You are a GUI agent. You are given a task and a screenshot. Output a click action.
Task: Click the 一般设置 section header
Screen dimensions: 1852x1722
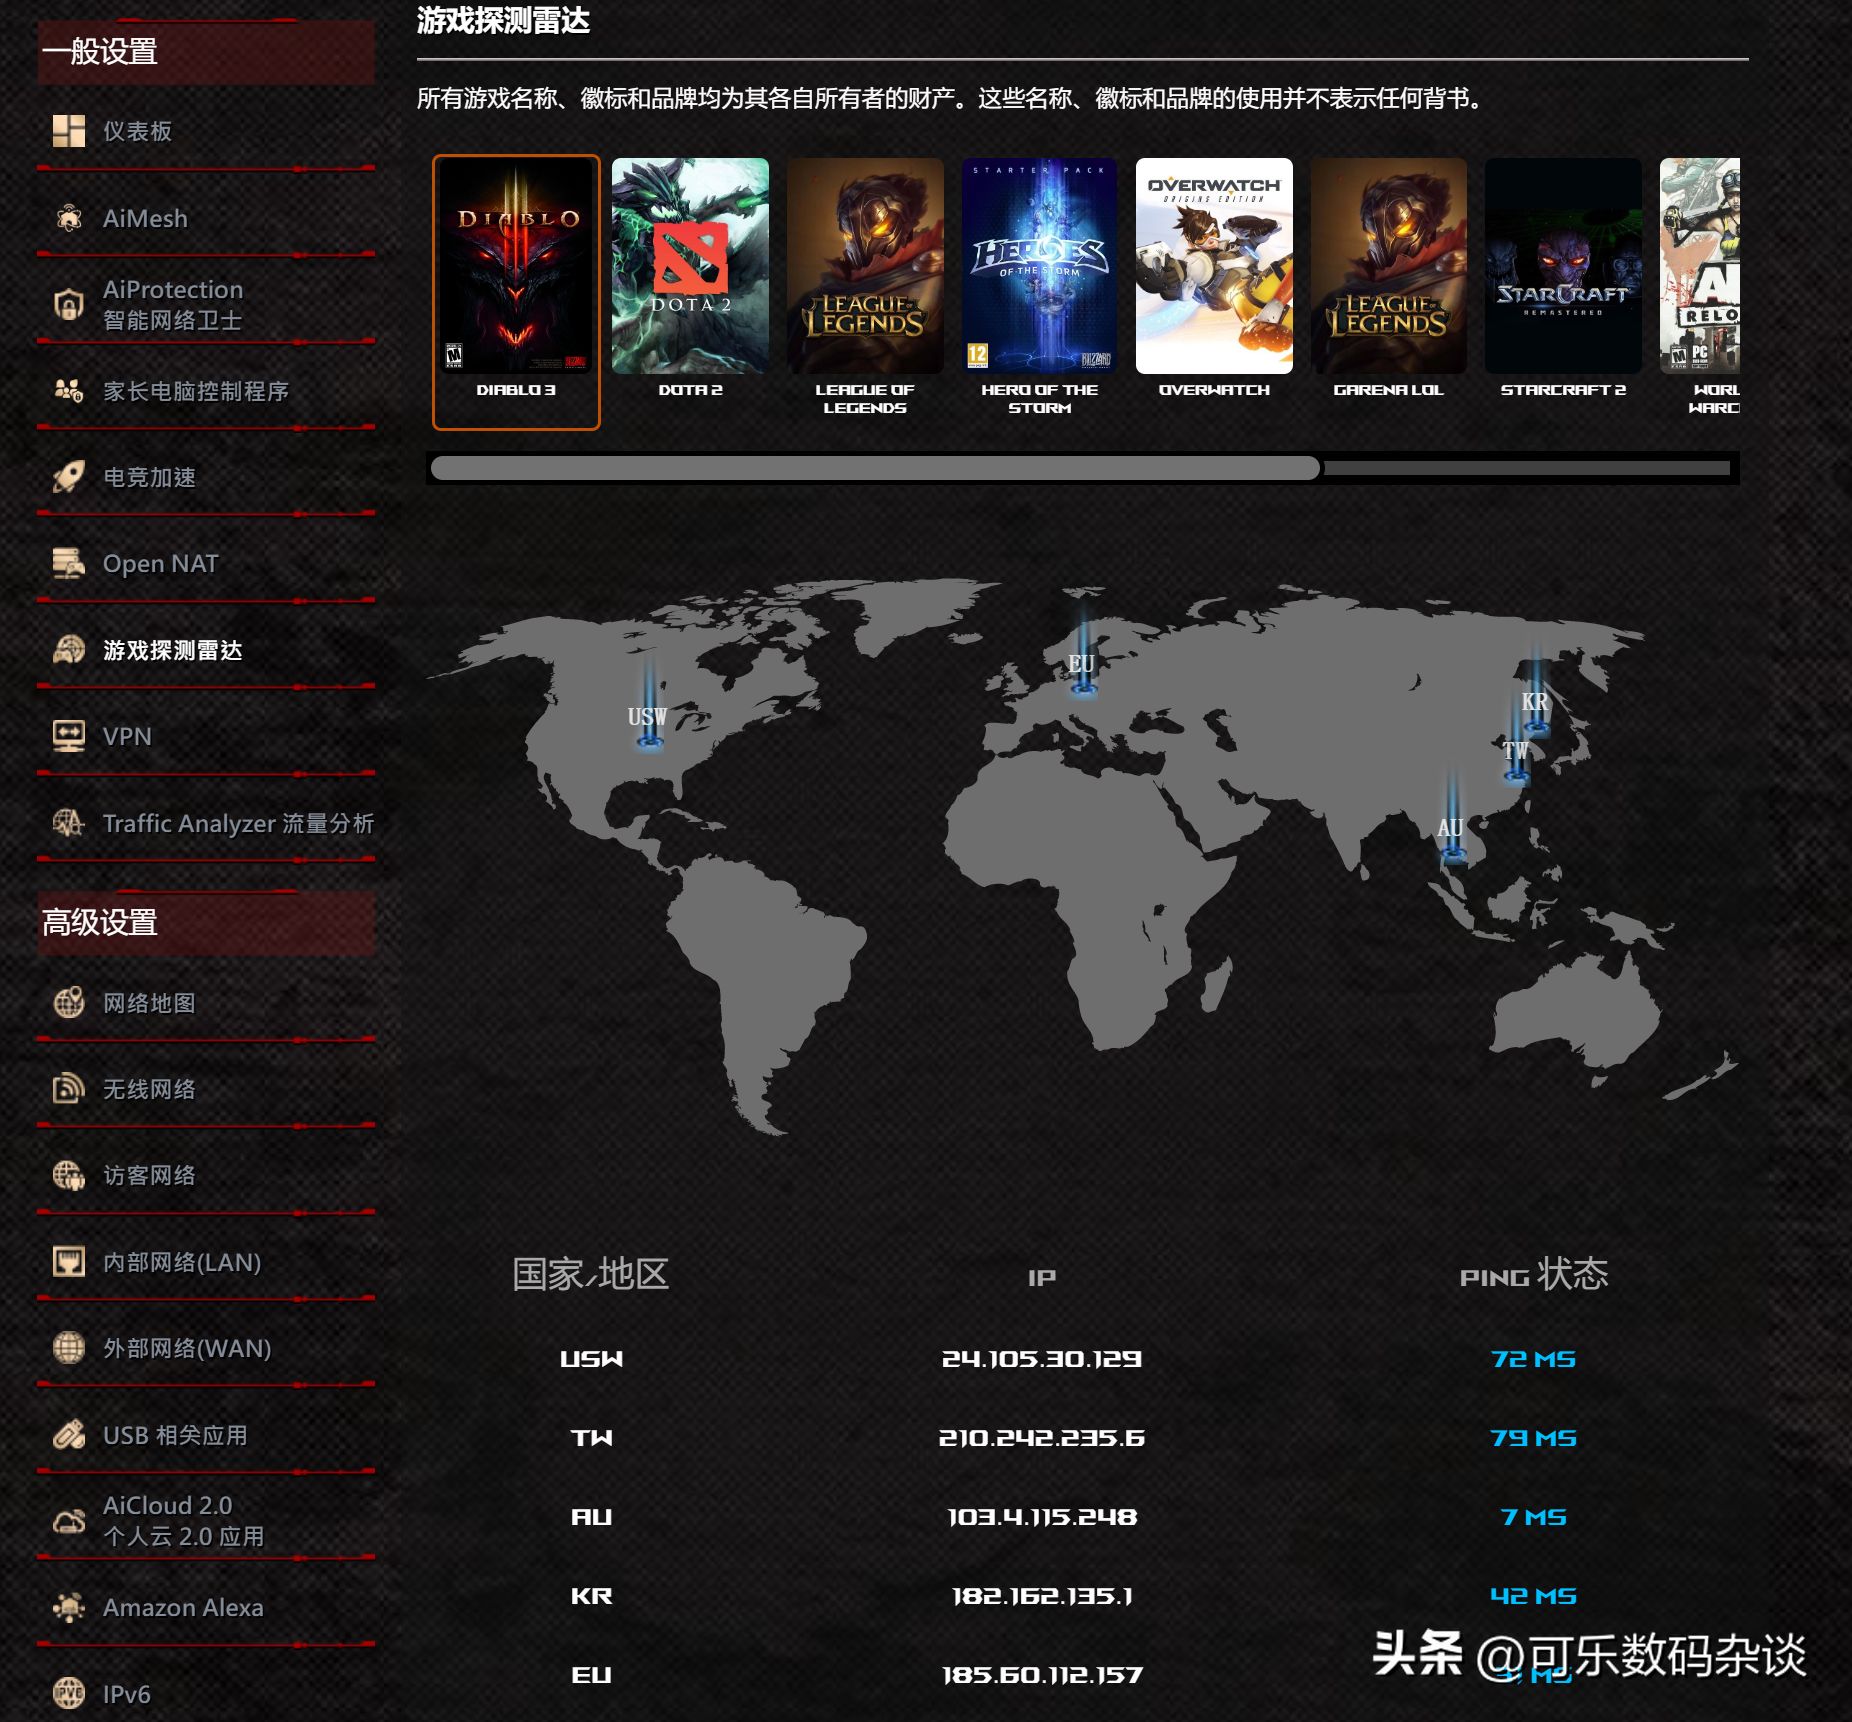tap(206, 51)
